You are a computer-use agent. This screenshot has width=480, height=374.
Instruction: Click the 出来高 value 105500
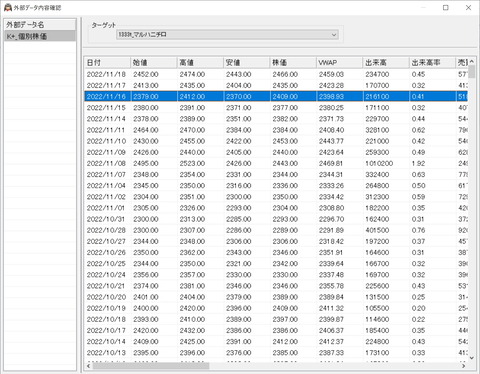377,308
